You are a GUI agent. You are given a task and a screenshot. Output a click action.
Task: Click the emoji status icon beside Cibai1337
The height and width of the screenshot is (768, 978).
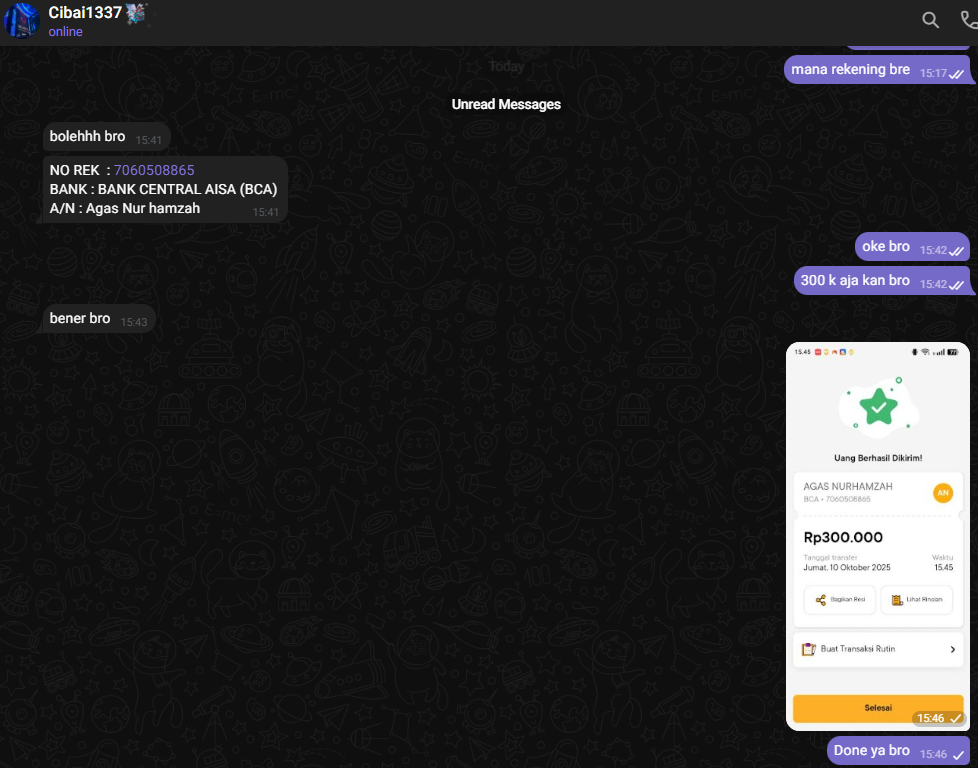click(137, 13)
